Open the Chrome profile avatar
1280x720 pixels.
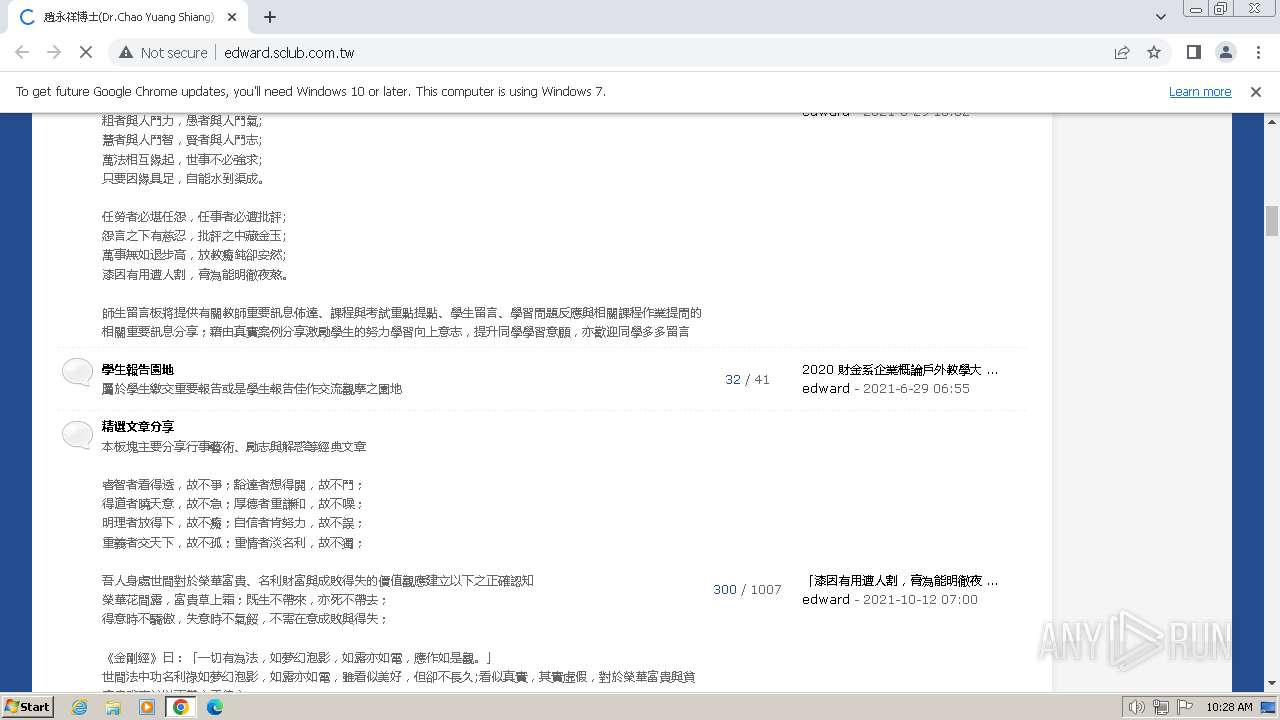click(x=1225, y=52)
